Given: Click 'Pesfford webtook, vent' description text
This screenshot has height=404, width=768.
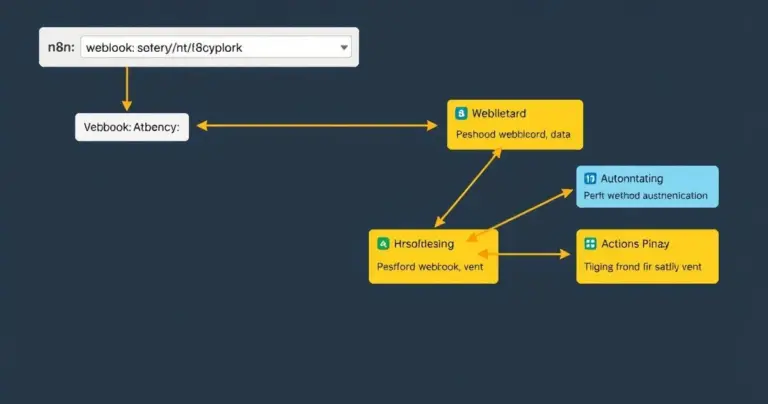Looking at the screenshot, I should [430, 266].
